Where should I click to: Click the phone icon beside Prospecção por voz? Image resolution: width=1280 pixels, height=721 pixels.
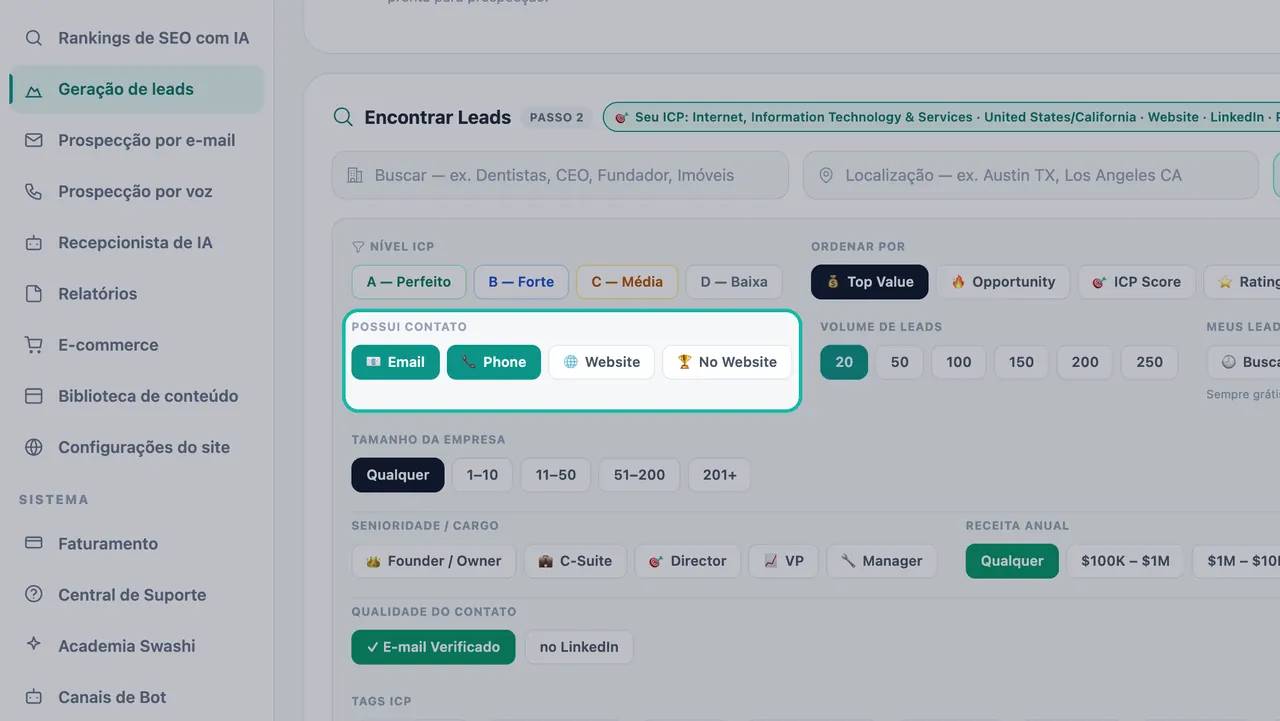click(x=34, y=191)
